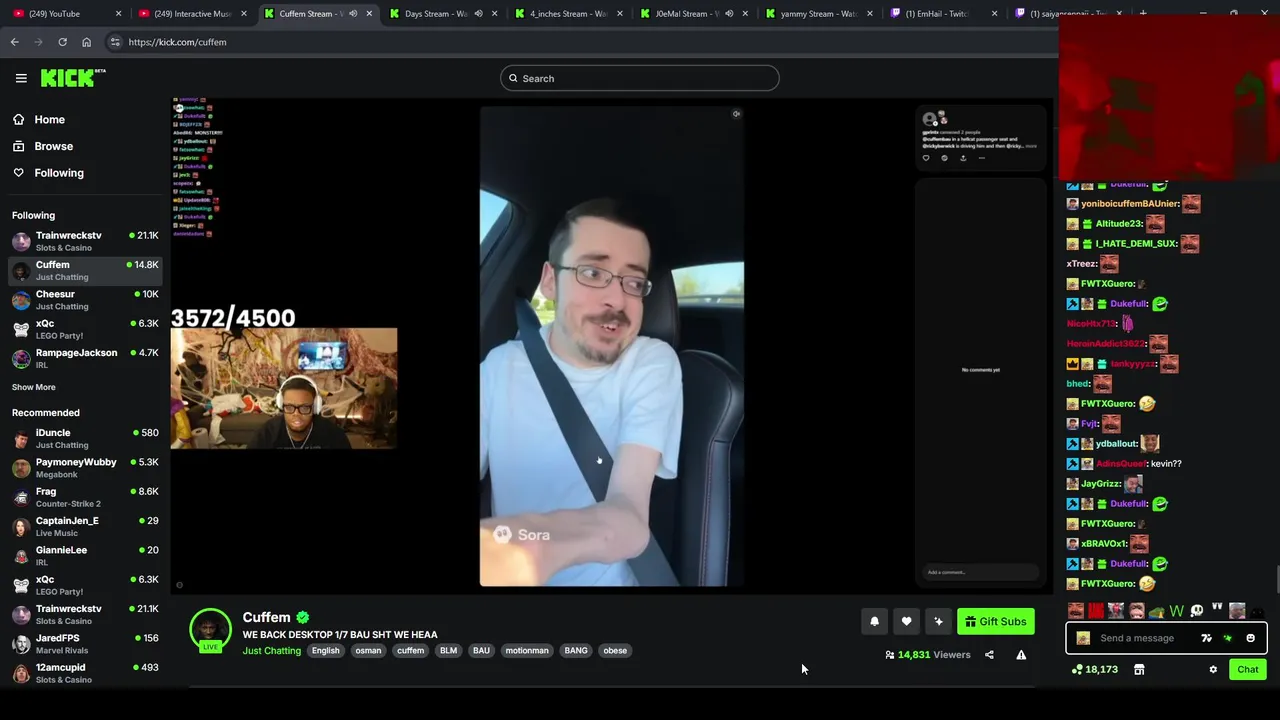Image resolution: width=1280 pixels, height=720 pixels.
Task: Click AdinsQueef username in chat
Action: pos(1121,464)
